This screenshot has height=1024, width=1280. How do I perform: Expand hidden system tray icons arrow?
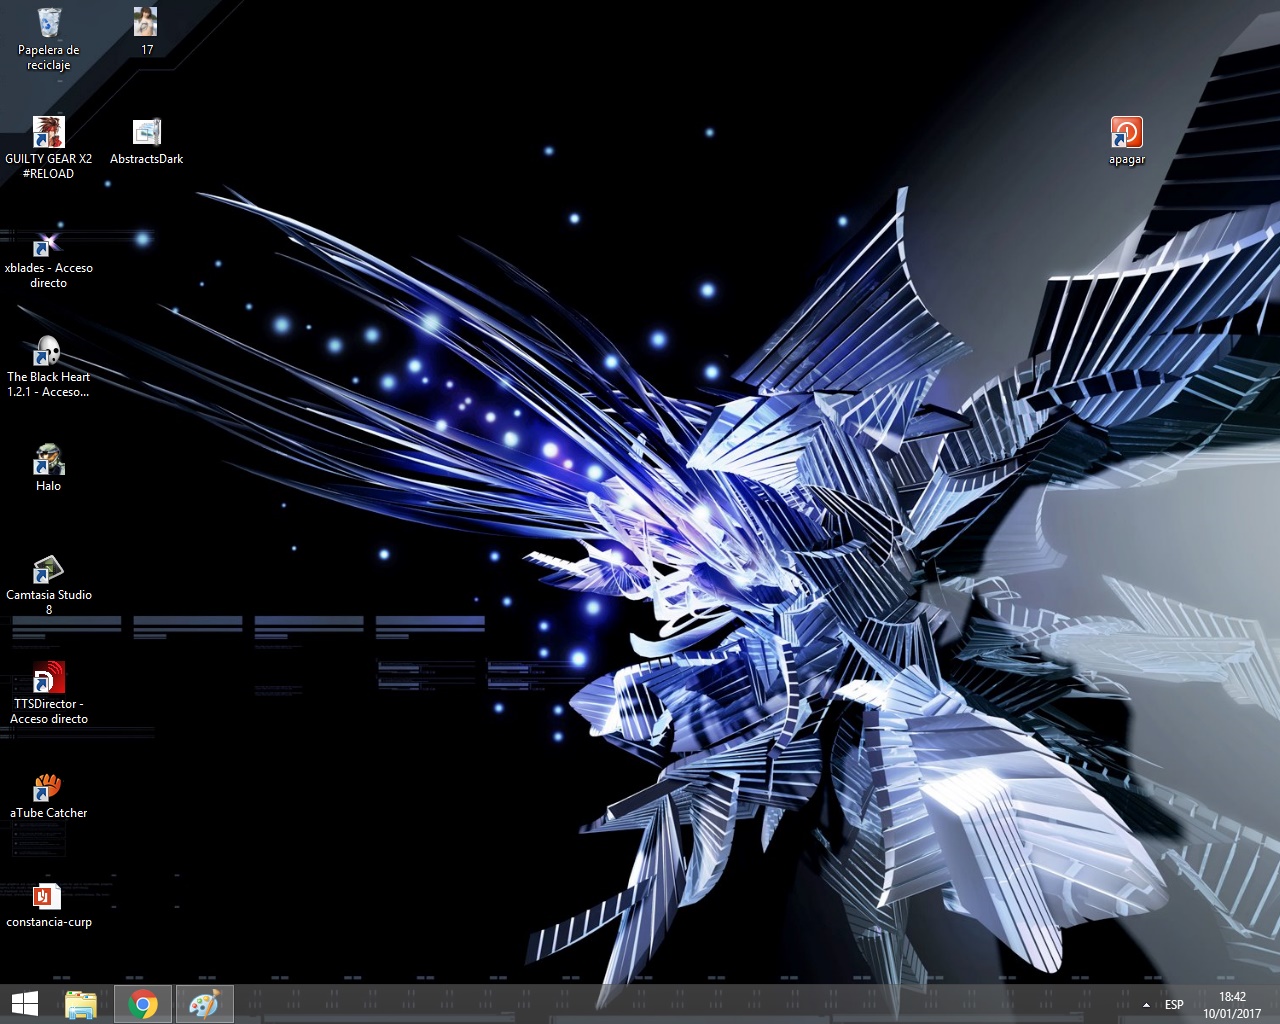tap(1146, 1005)
